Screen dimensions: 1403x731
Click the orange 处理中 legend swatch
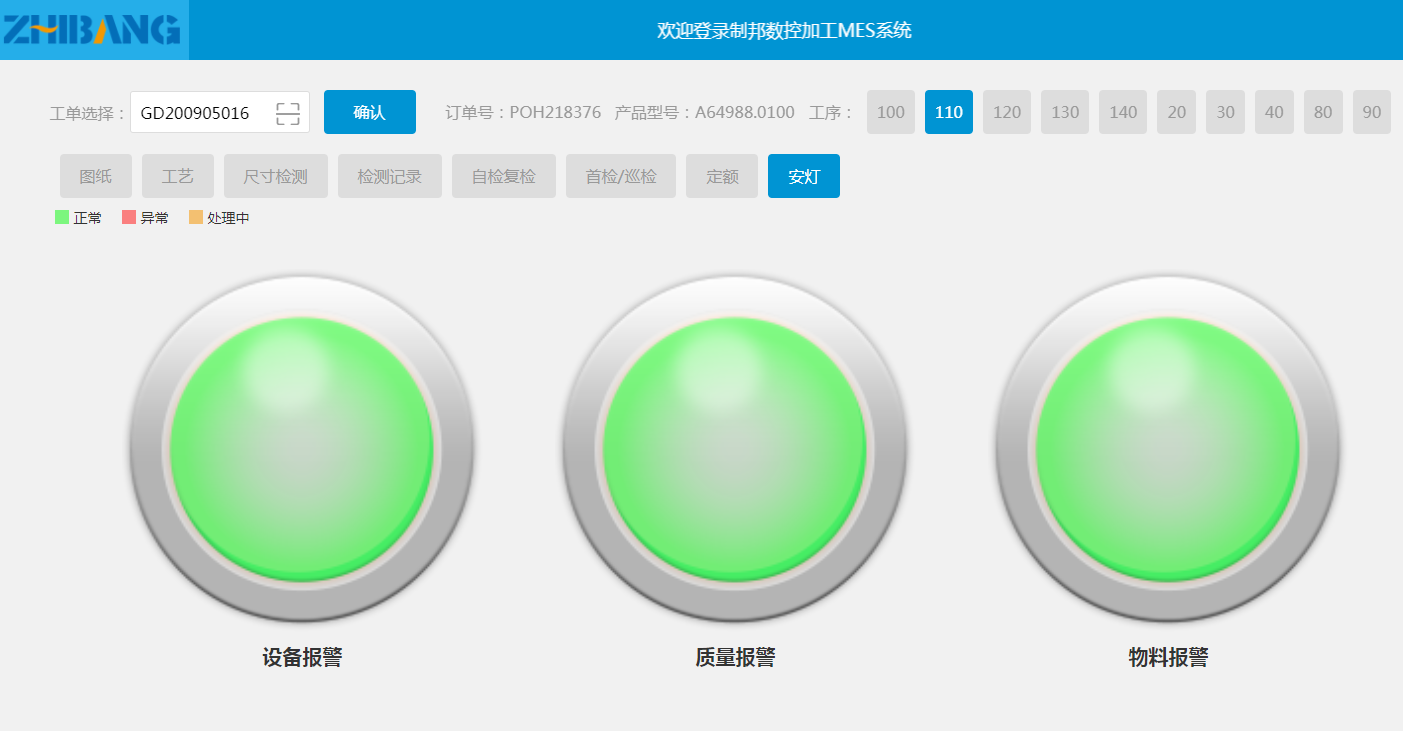point(196,217)
